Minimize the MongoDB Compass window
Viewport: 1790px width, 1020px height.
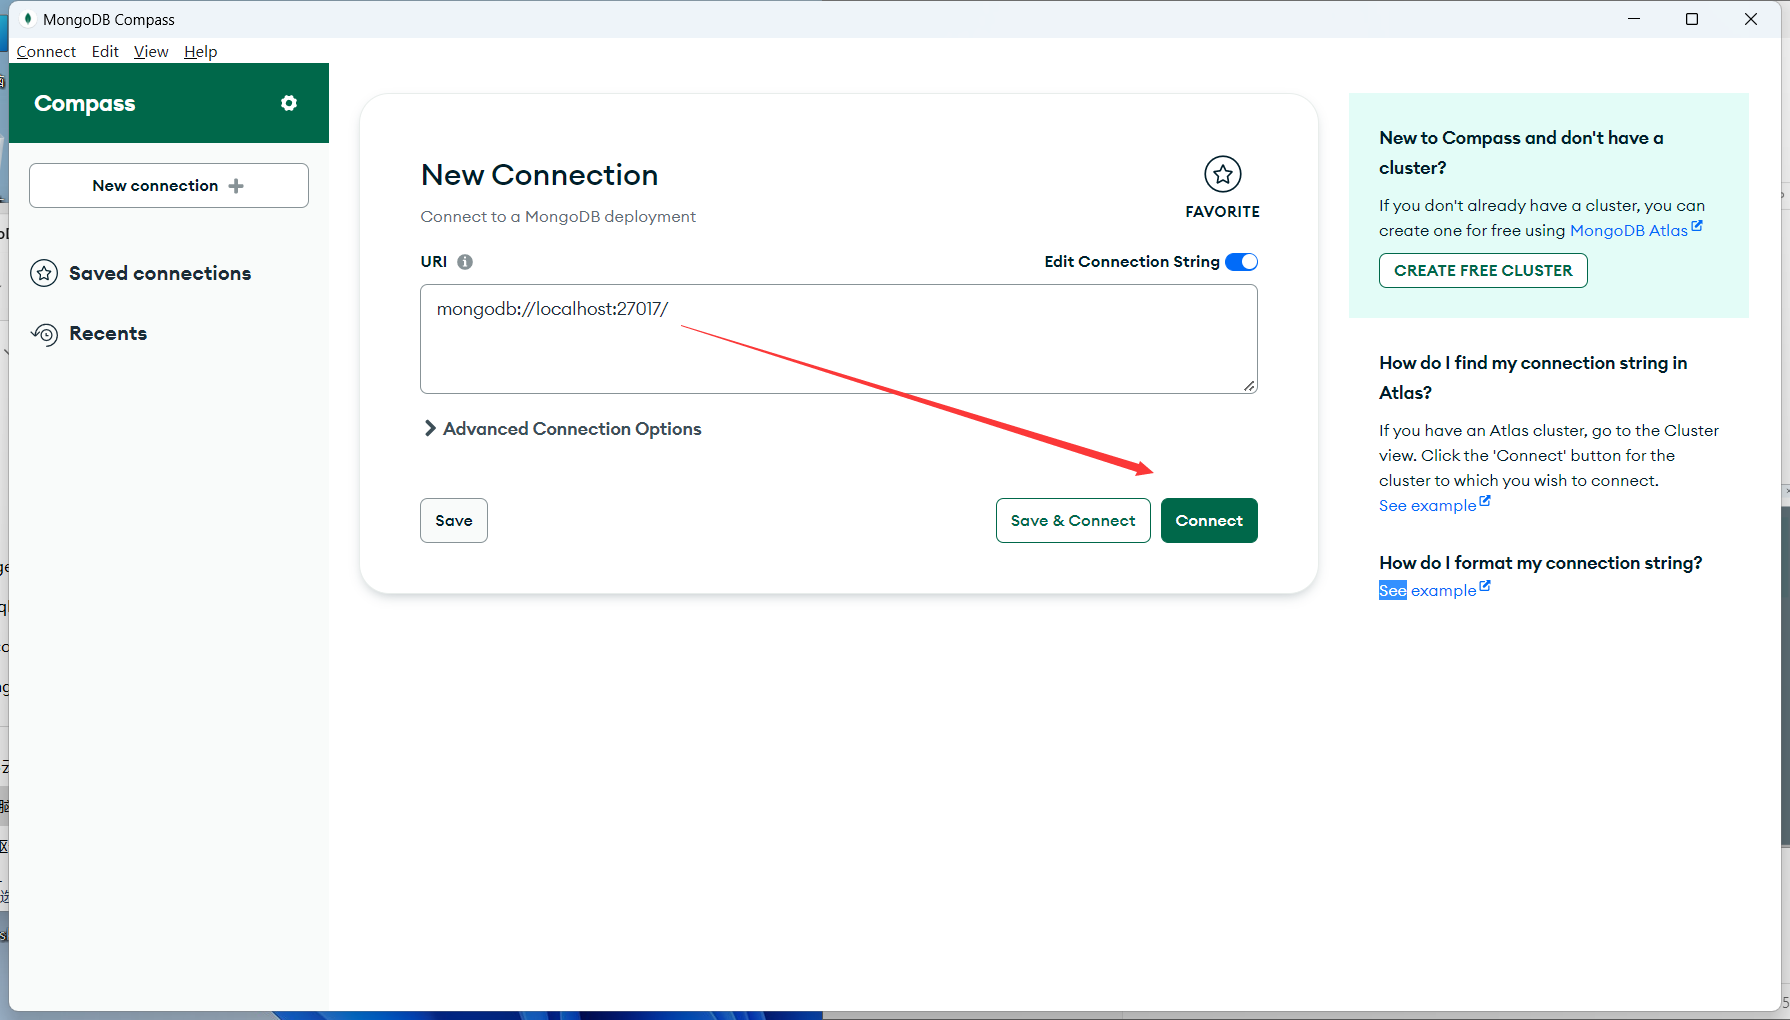1634,19
